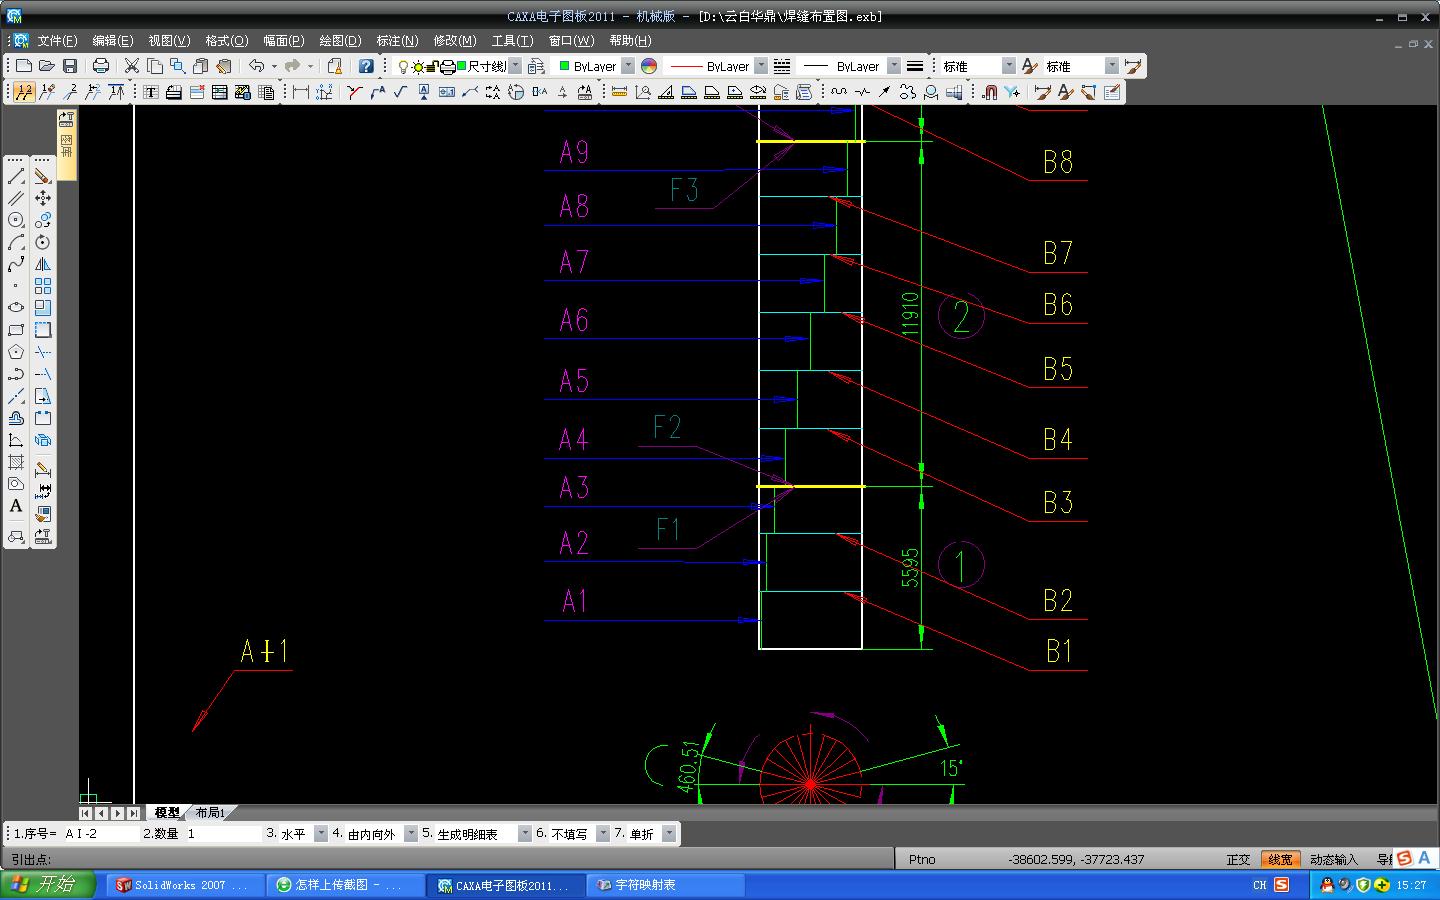Click the Undo arrow icon
1440x900 pixels.
pos(257,66)
